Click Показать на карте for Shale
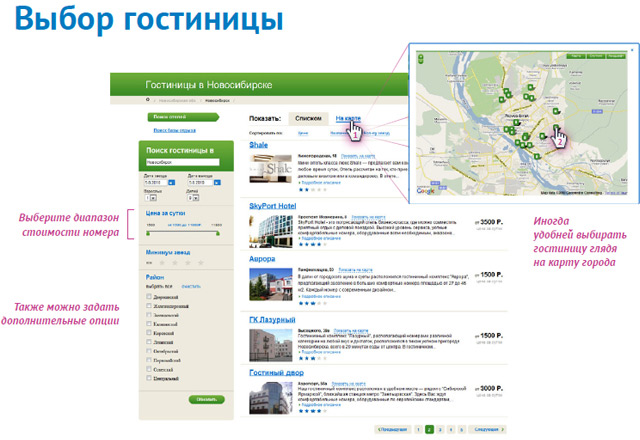 (x=358, y=156)
